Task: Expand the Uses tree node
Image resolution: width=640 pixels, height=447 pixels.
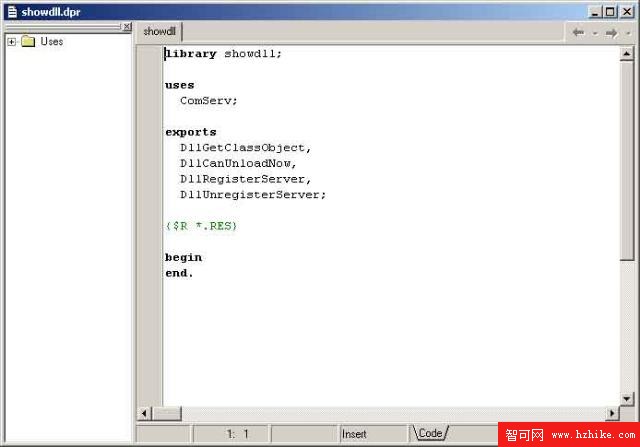Action: coord(11,42)
